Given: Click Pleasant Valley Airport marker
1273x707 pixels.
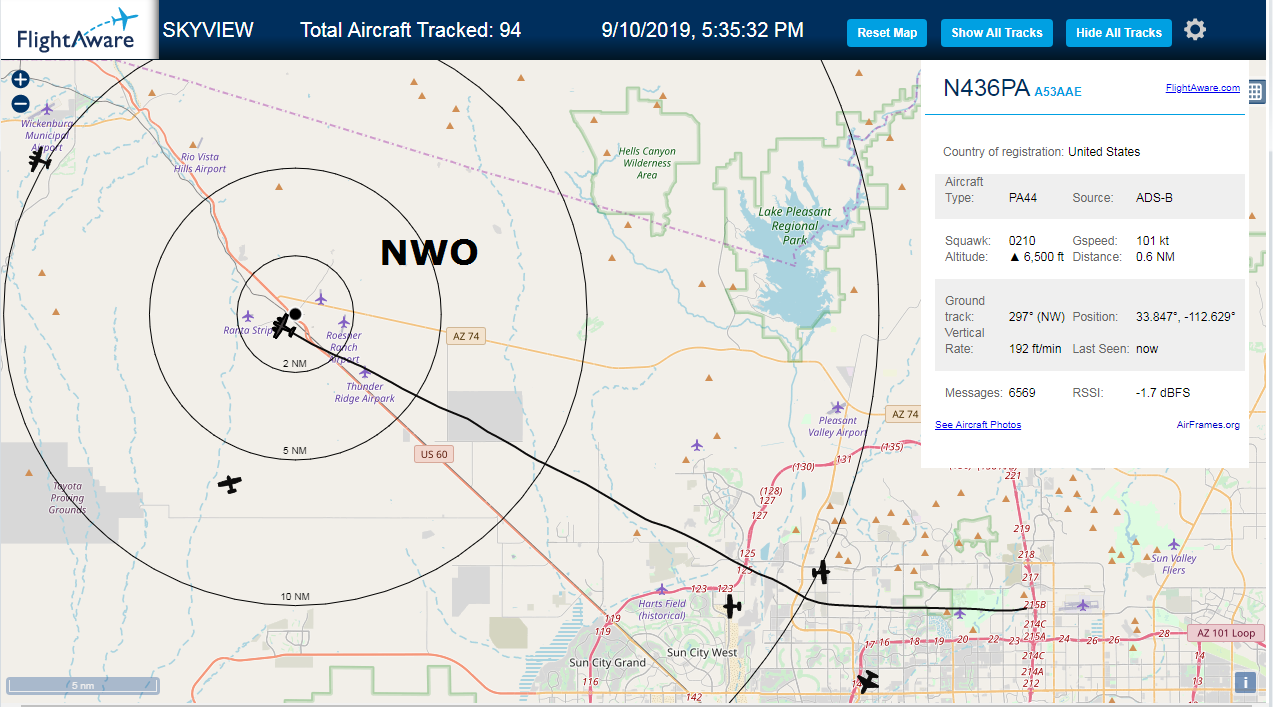Looking at the screenshot, I should point(838,407).
